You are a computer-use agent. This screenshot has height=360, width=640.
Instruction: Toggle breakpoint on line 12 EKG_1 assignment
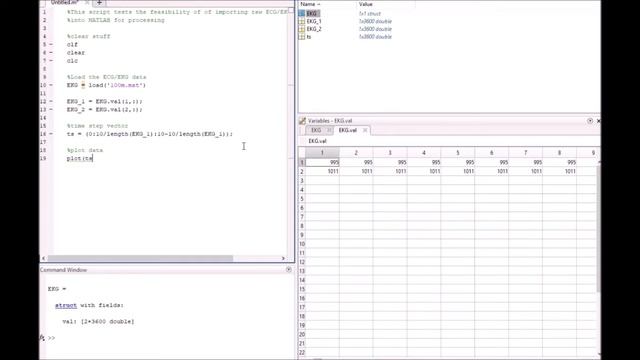pyautogui.click(x=51, y=101)
